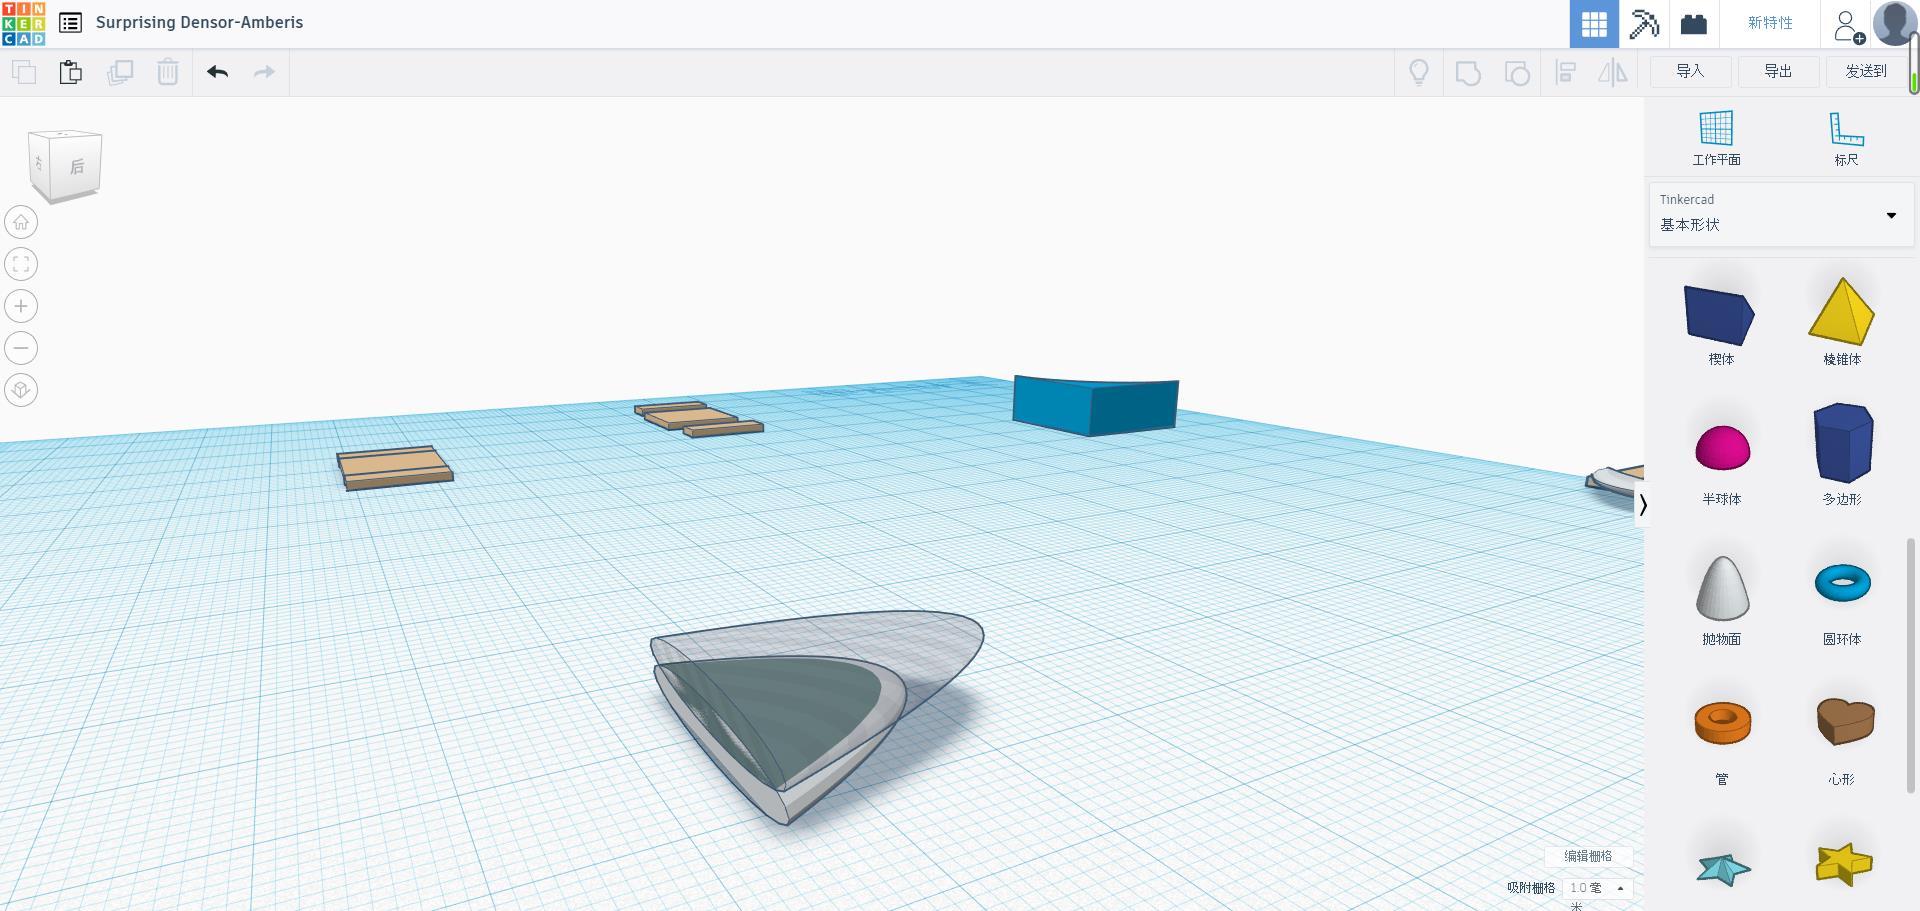Screen dimensions: 1920x911
Task: Redo the last action
Action: coord(264,72)
